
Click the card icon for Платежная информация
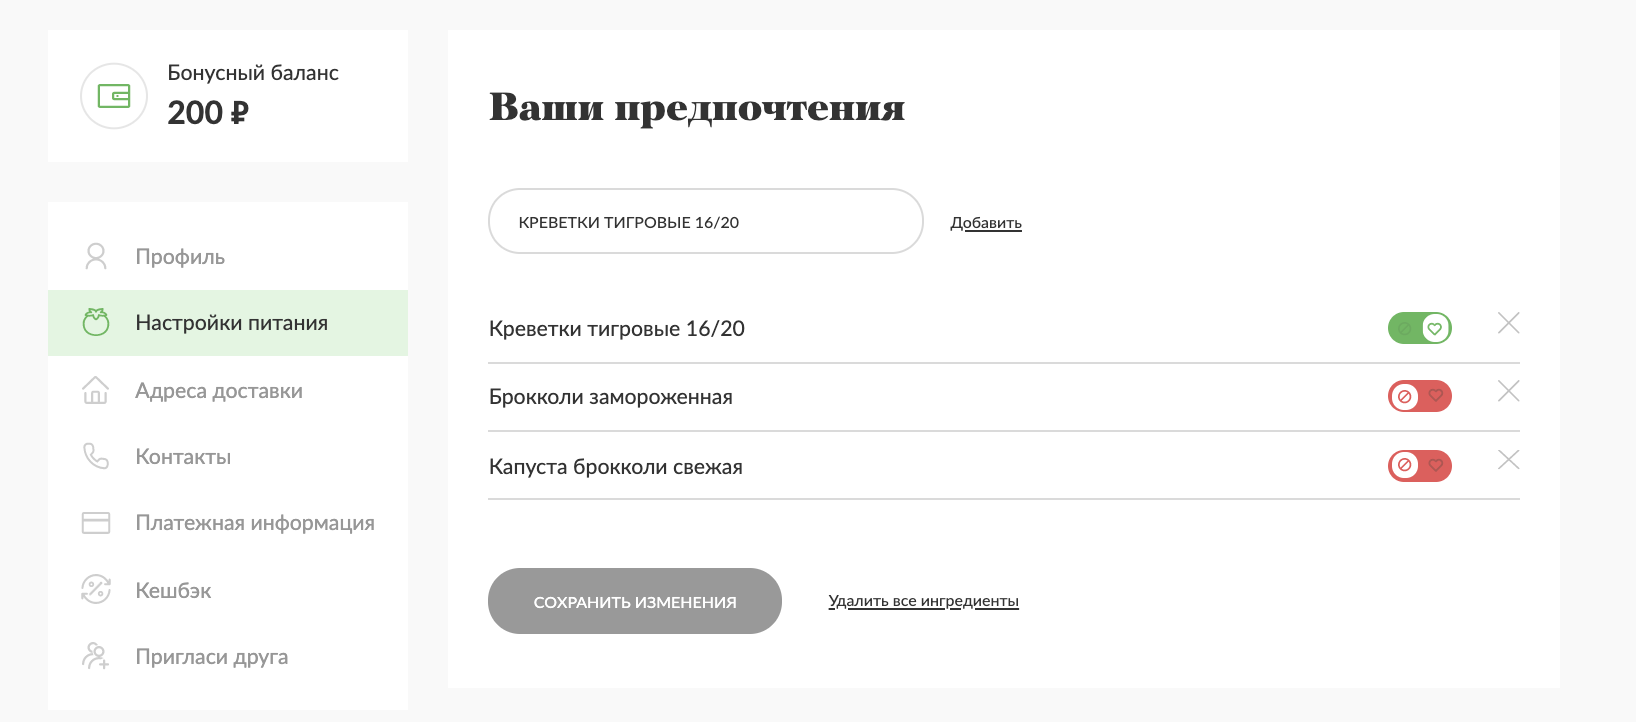point(96,523)
